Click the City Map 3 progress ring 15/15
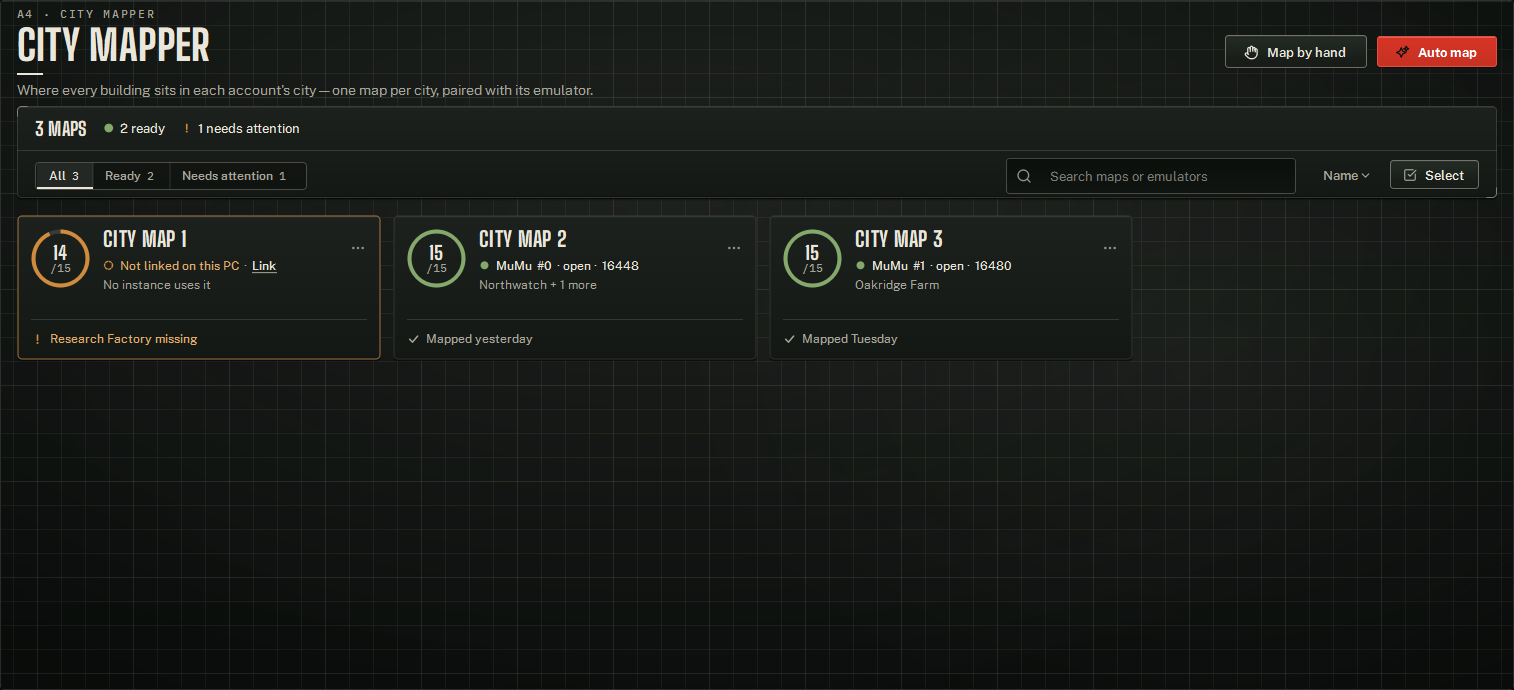 click(x=813, y=258)
